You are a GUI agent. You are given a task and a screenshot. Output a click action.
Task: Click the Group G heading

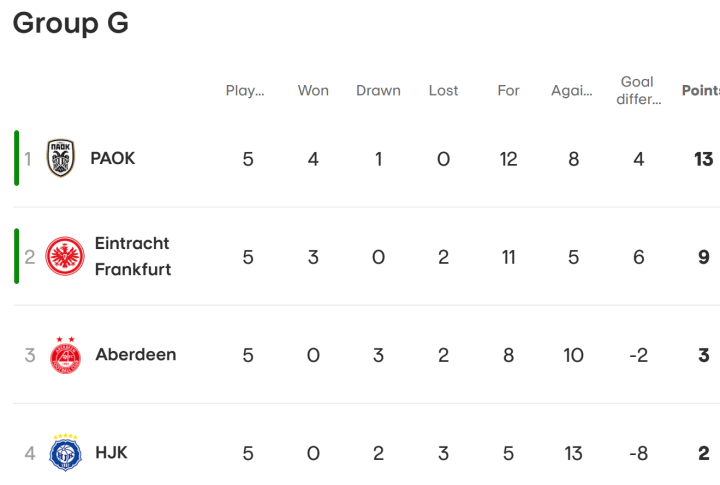coord(70,23)
